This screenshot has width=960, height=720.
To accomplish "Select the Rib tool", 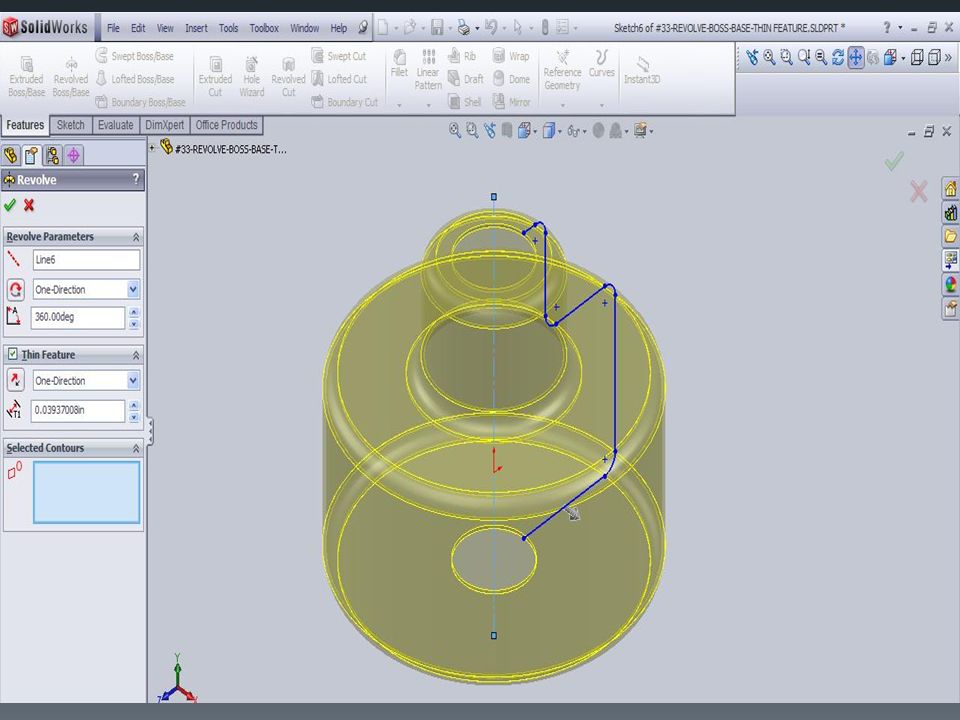I will point(462,56).
